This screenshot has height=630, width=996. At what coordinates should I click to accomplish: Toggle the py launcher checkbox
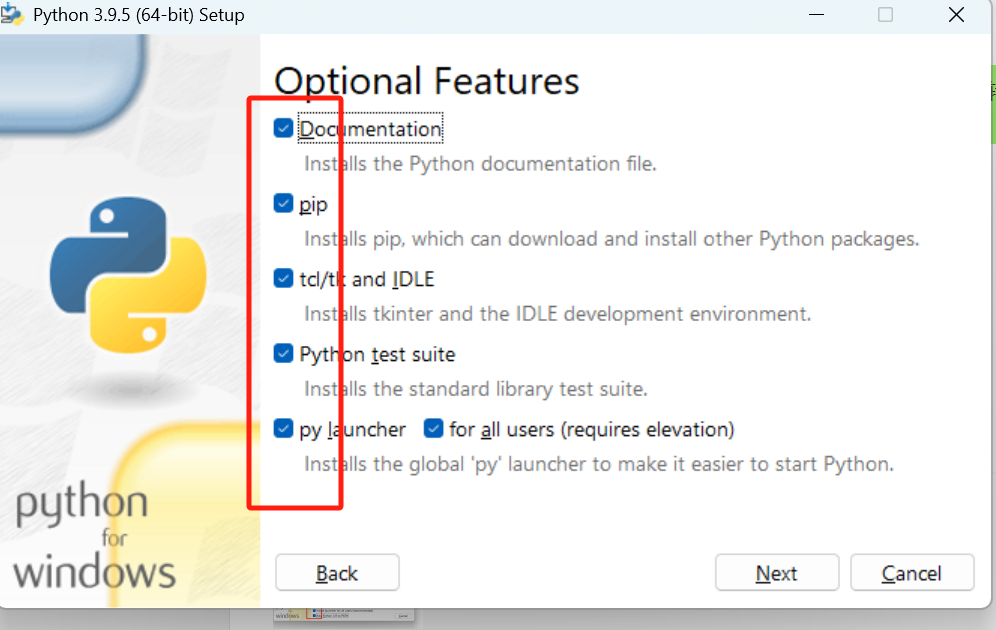283,428
